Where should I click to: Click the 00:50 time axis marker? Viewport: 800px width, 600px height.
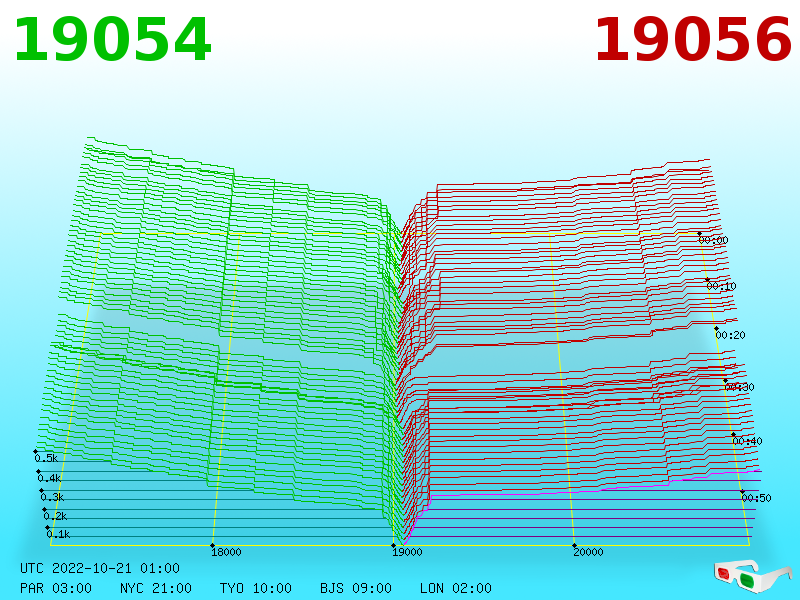point(756,498)
